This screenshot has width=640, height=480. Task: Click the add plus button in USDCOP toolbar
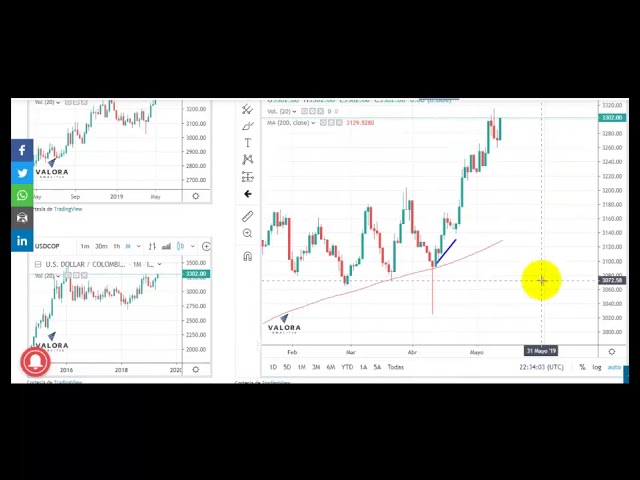[x=206, y=246]
